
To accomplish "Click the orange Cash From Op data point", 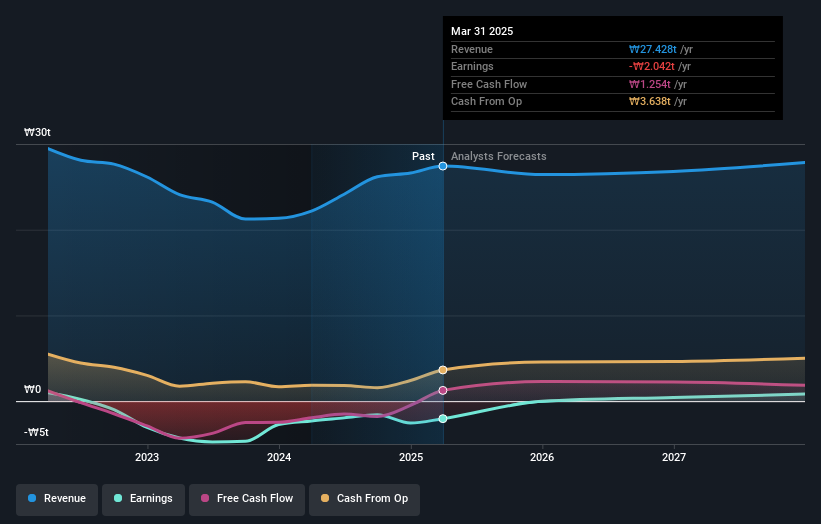I will (x=443, y=370).
